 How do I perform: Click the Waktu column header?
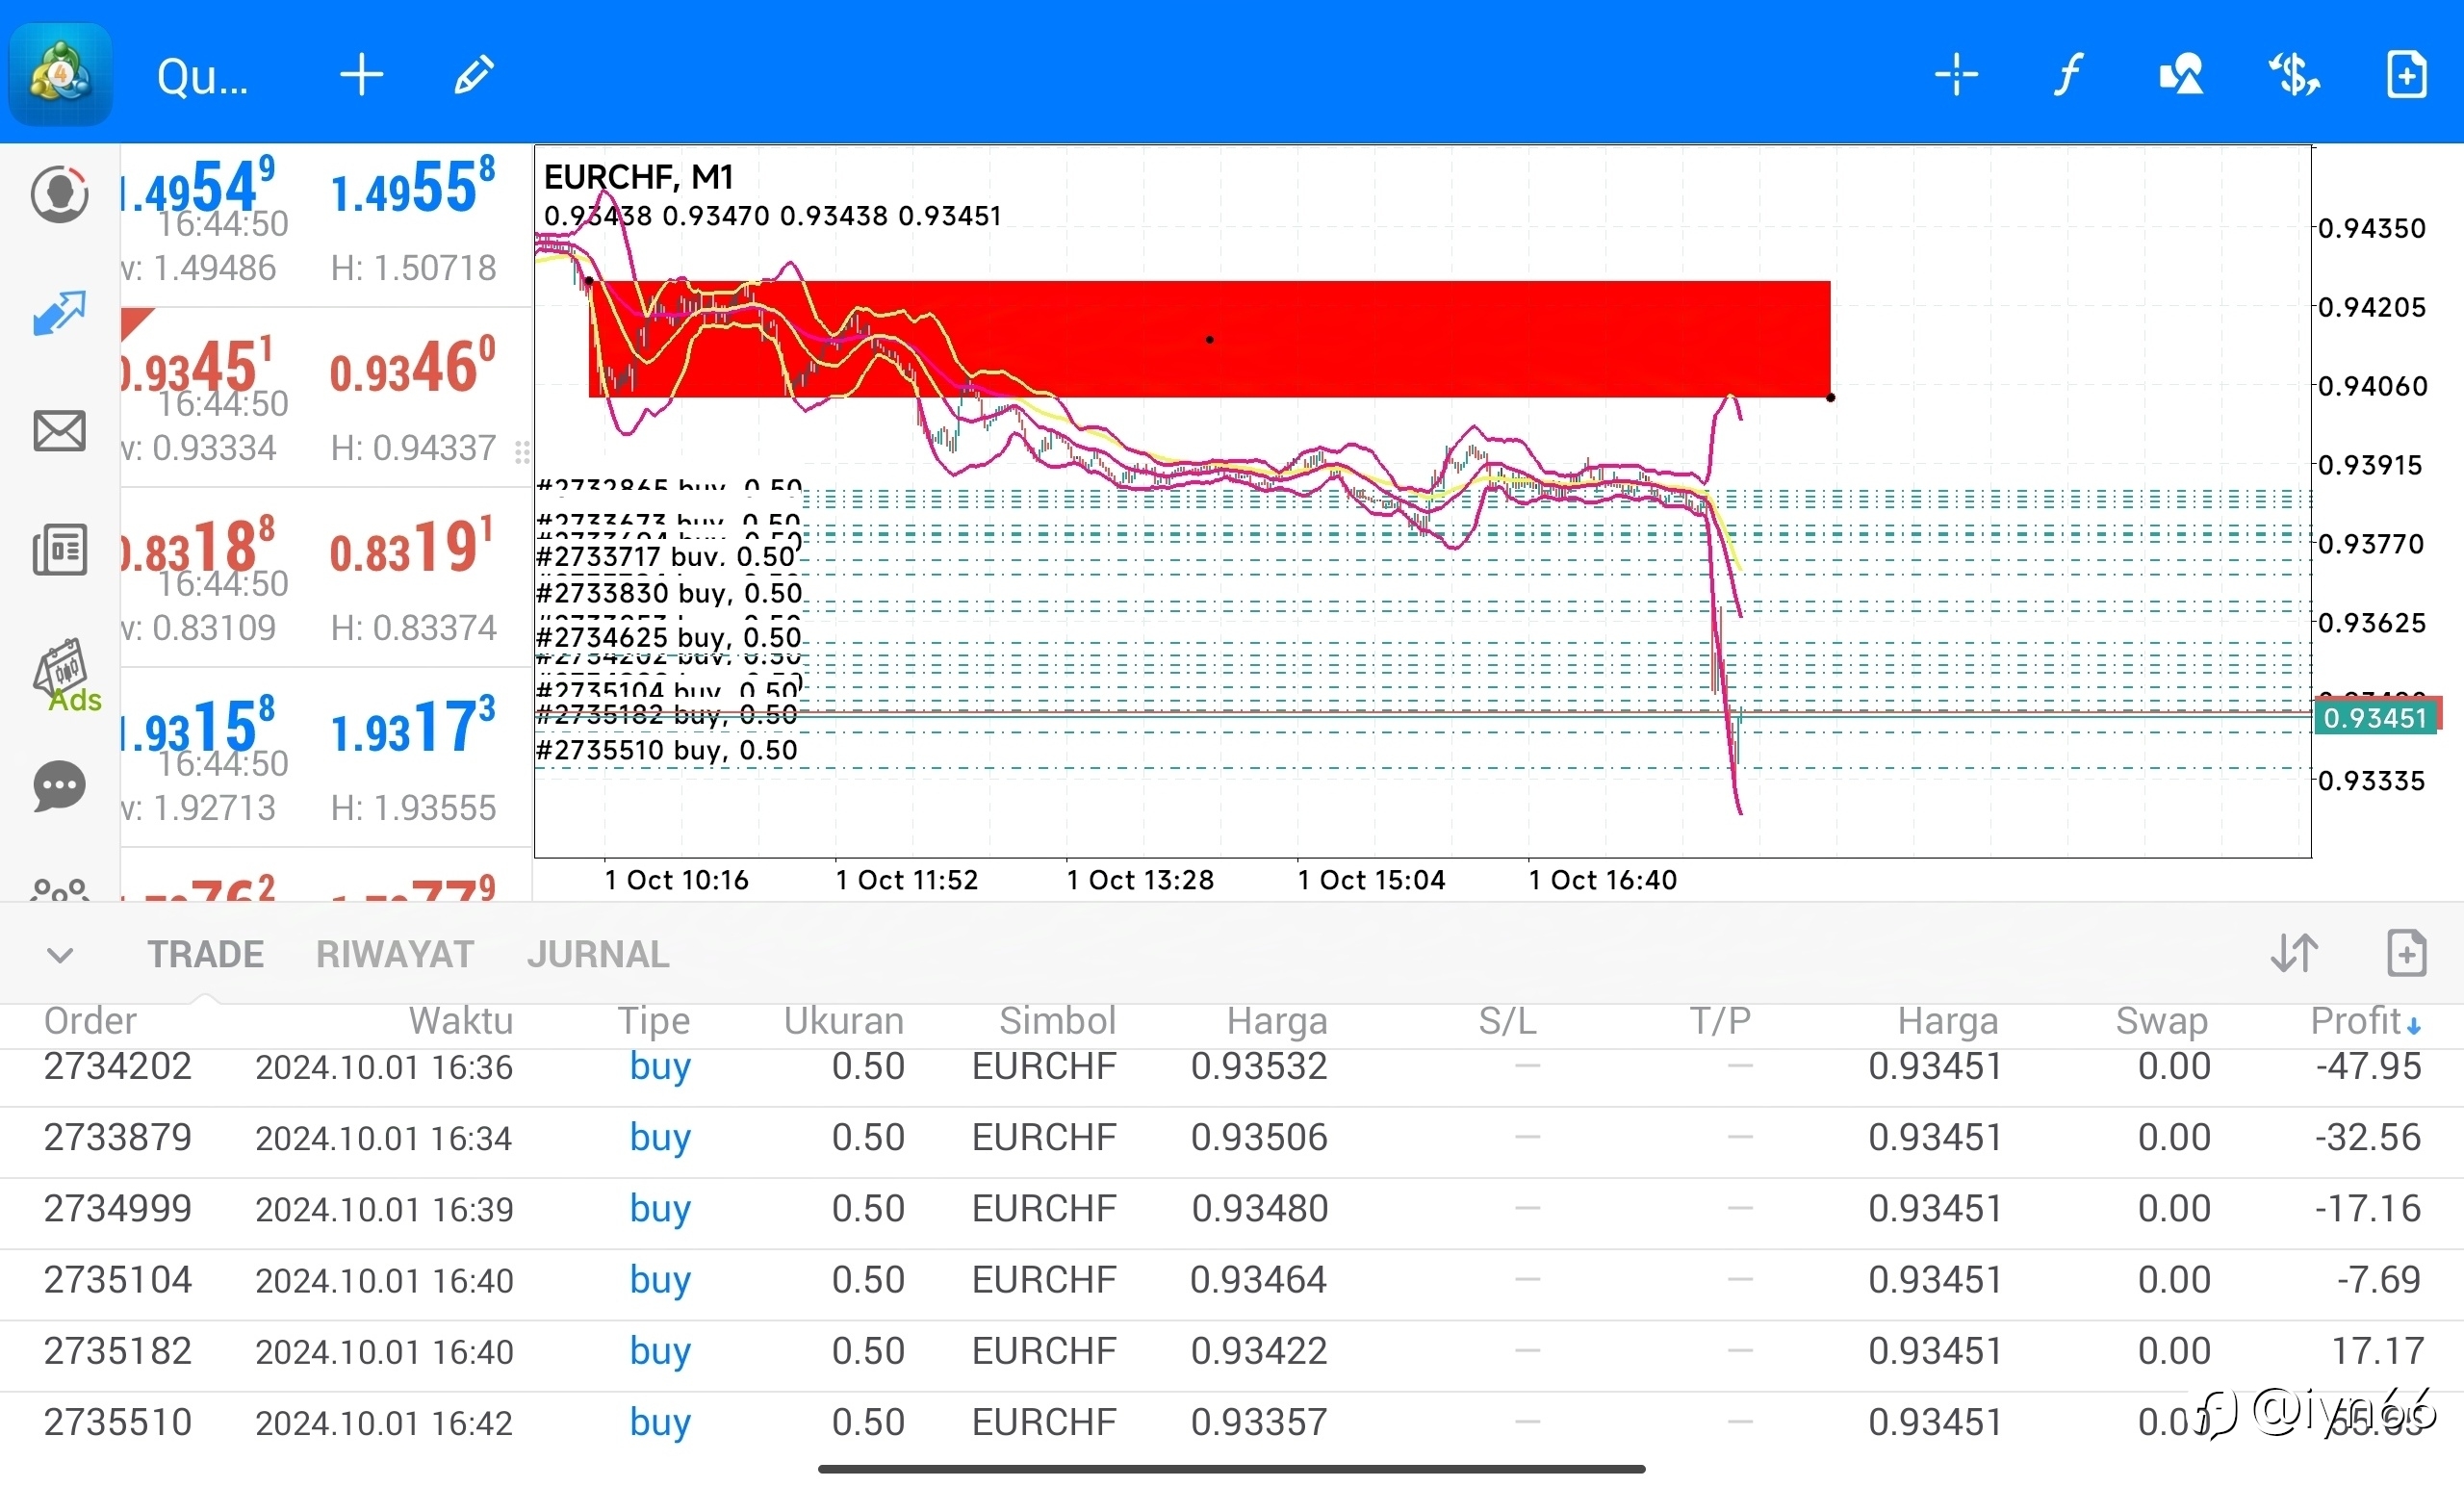pyautogui.click(x=461, y=1021)
